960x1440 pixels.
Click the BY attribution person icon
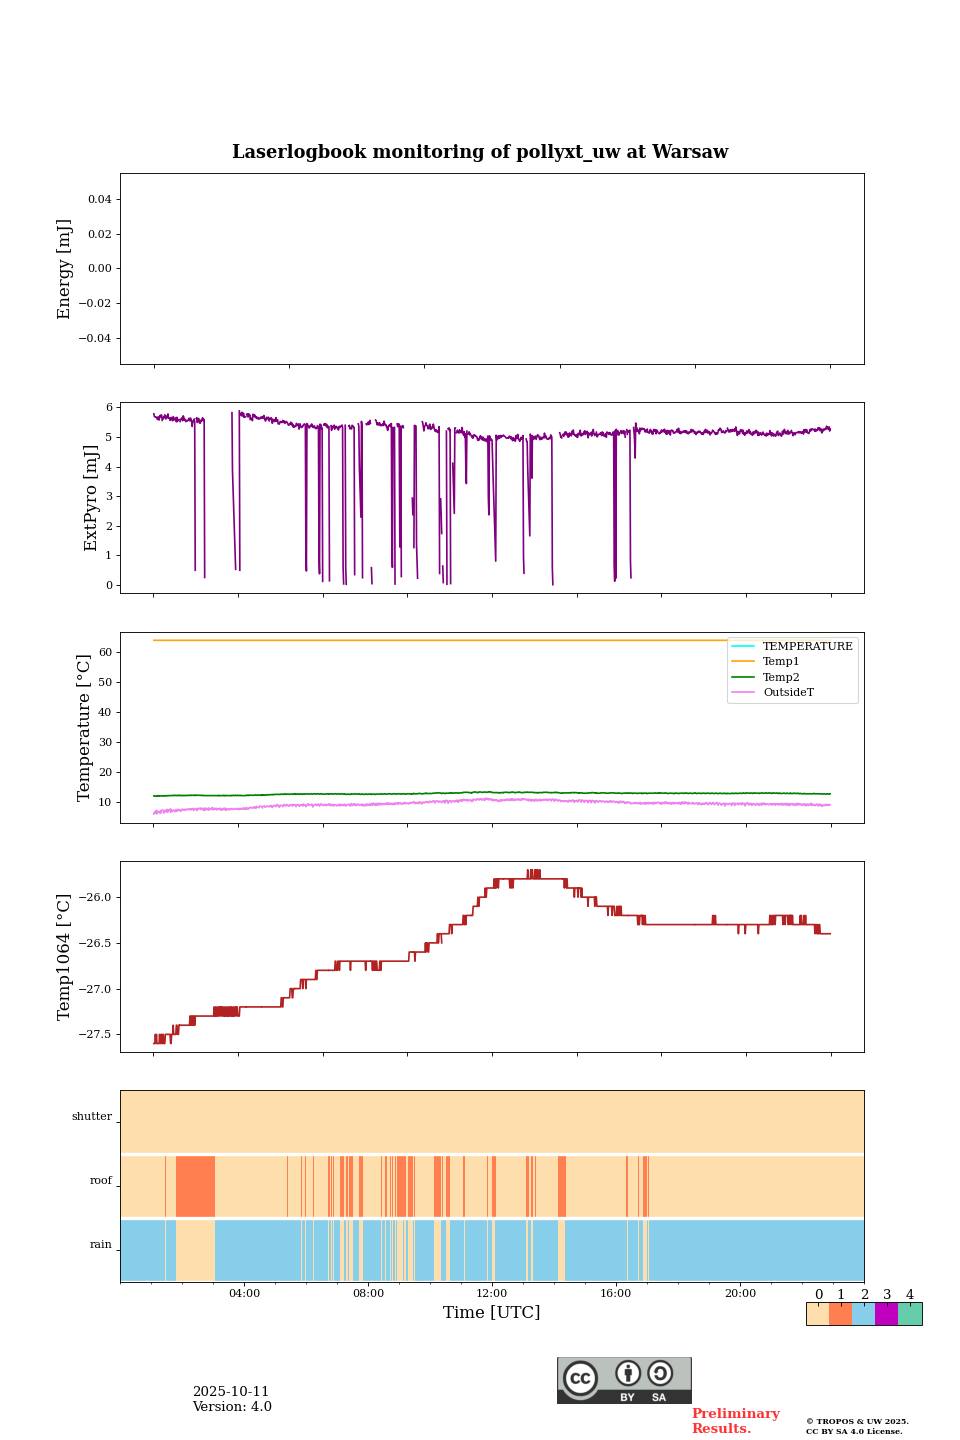tap(628, 1374)
